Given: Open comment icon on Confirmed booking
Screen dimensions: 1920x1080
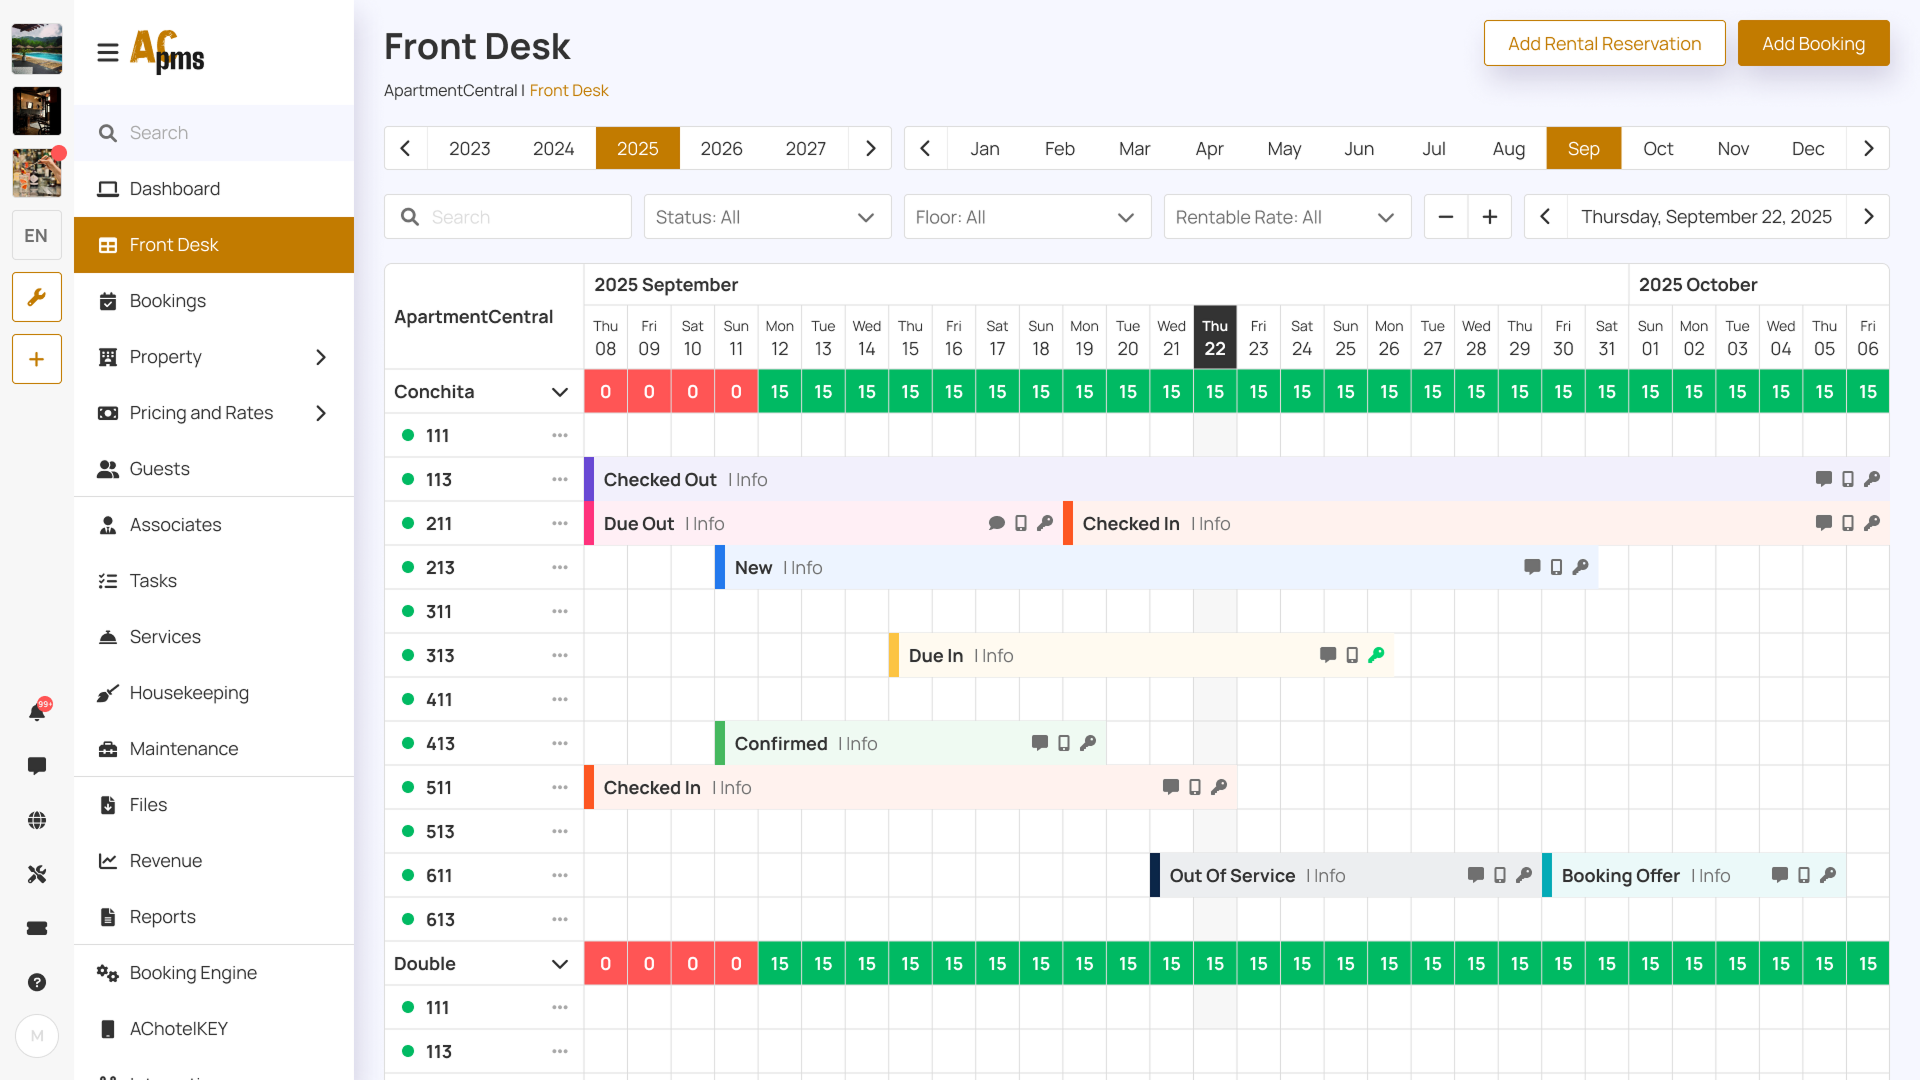Looking at the screenshot, I should [x=1040, y=743].
